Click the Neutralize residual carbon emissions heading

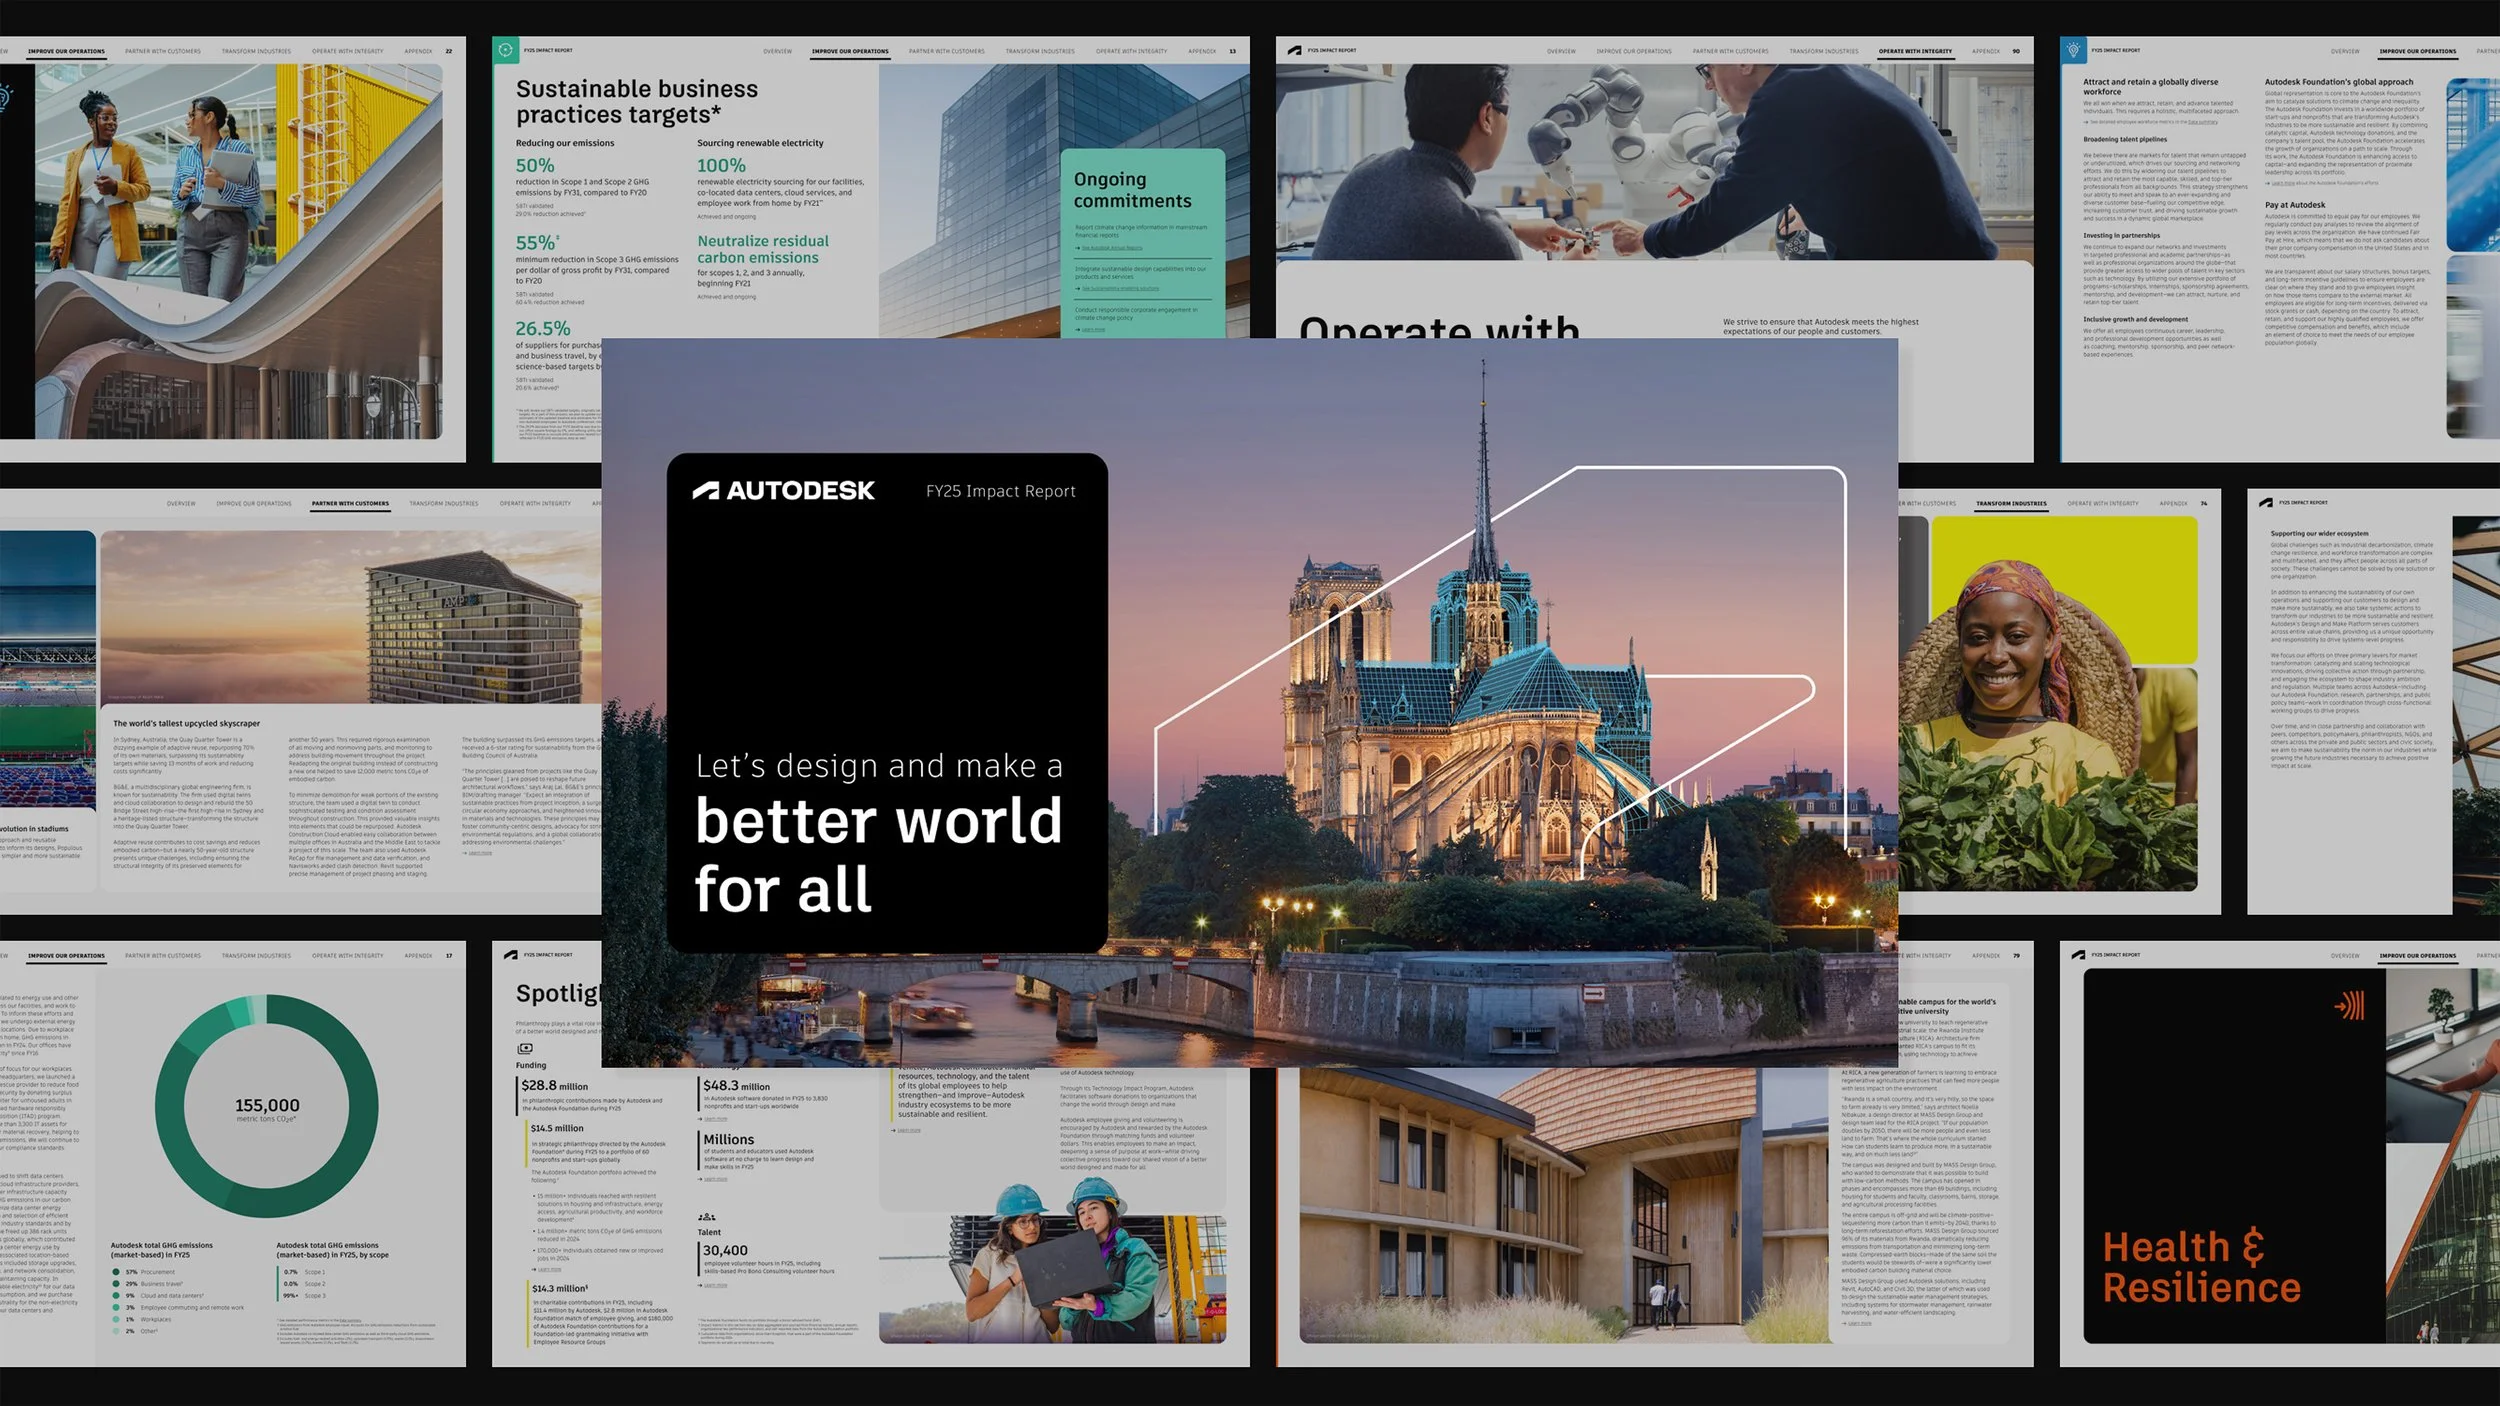point(763,249)
